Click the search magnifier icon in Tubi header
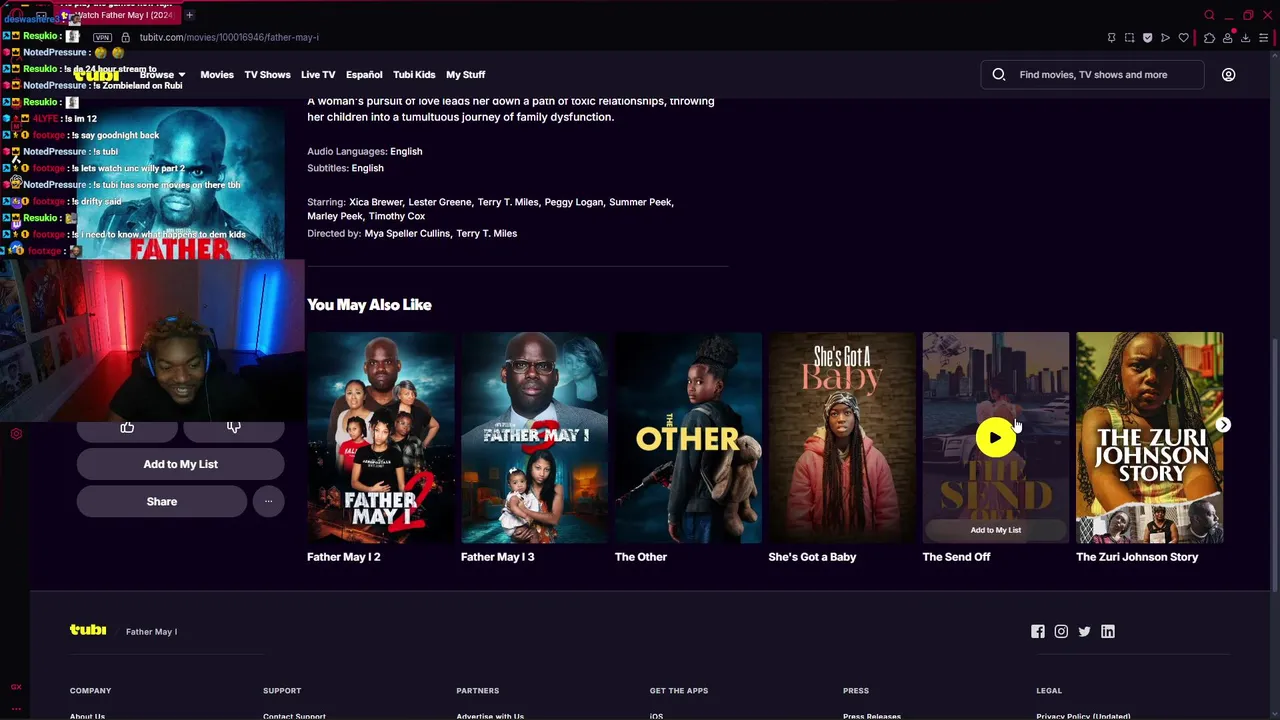The width and height of the screenshot is (1280, 720). (x=998, y=74)
